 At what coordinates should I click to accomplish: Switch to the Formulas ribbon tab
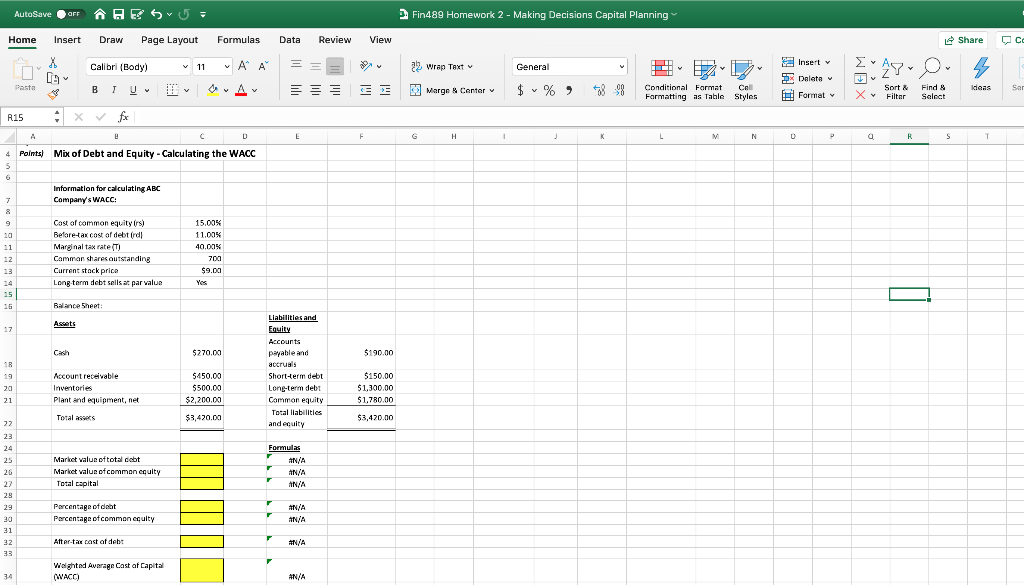(238, 40)
